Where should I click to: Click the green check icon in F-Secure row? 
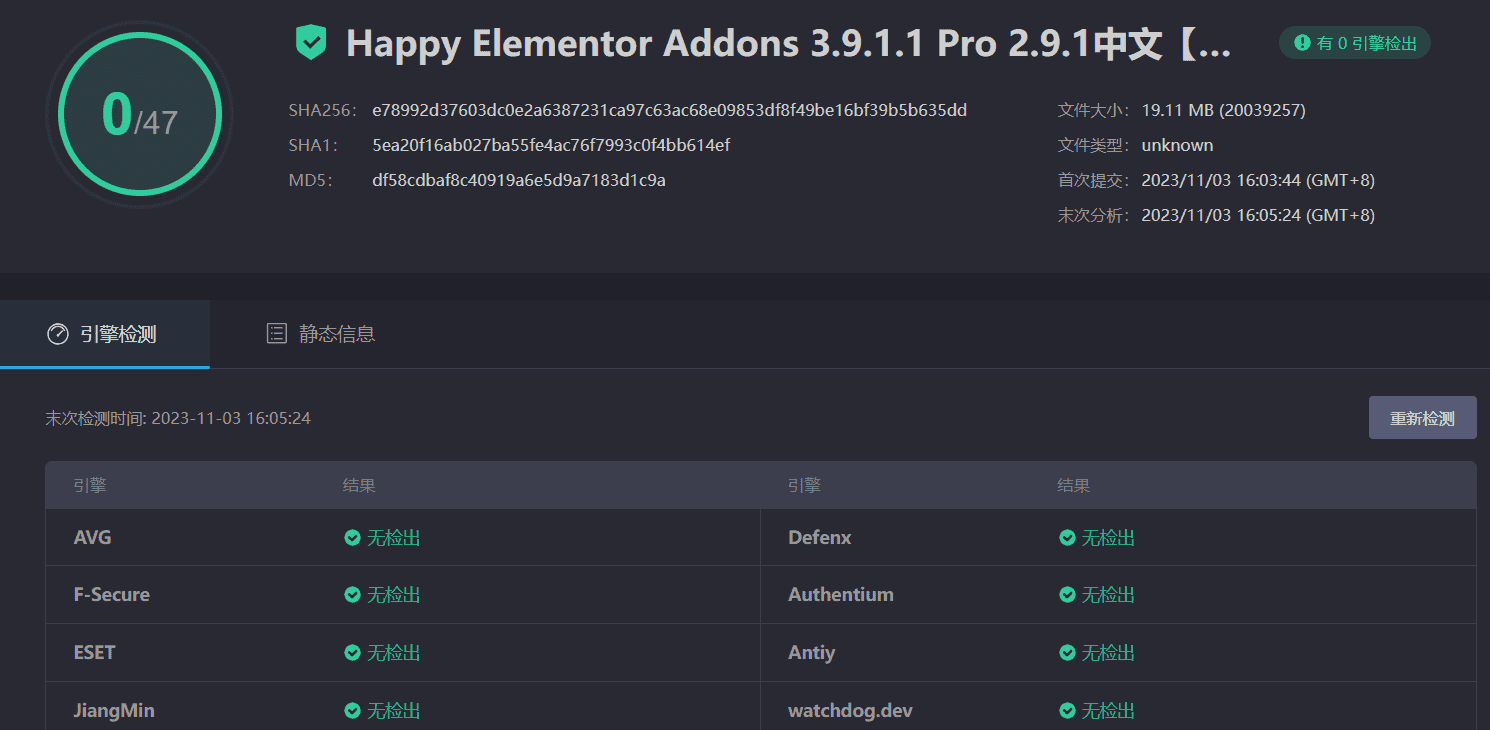[352, 595]
